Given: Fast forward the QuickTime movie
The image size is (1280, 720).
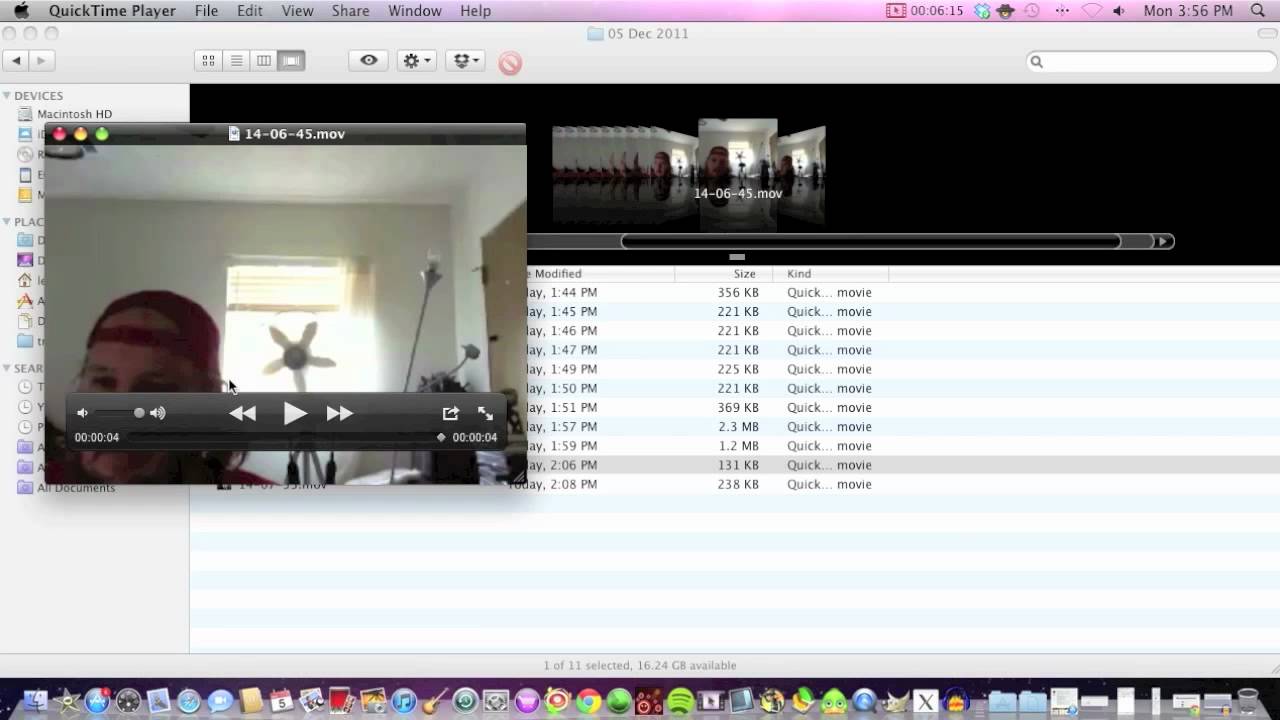Looking at the screenshot, I should 340,413.
